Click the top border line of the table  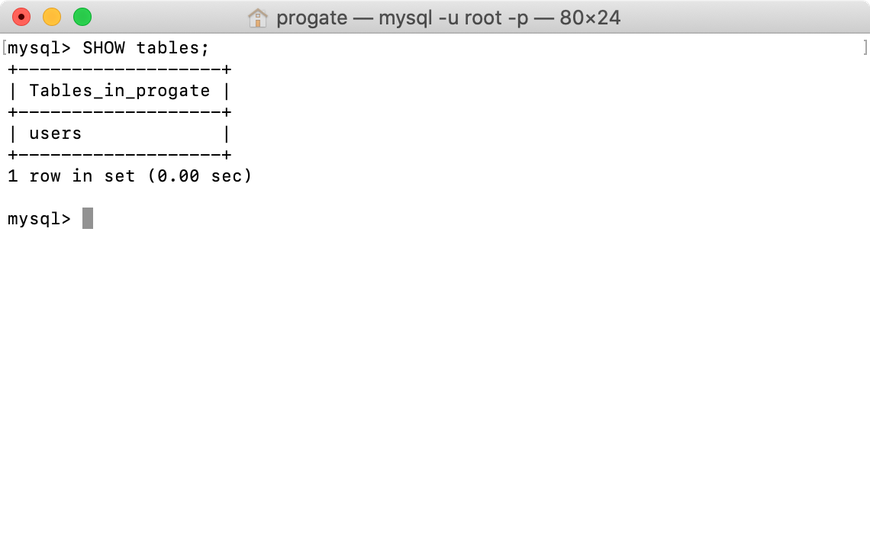[119, 69]
